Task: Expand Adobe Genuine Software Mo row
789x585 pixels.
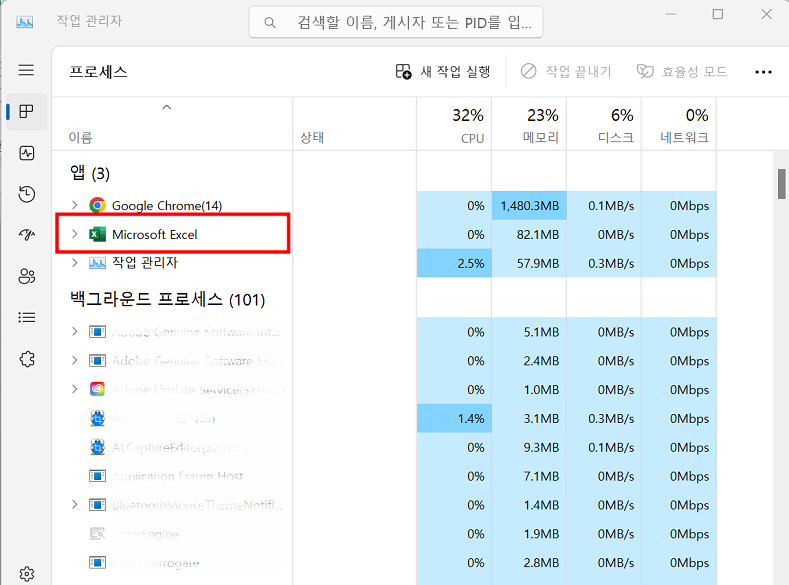Action: [x=74, y=361]
